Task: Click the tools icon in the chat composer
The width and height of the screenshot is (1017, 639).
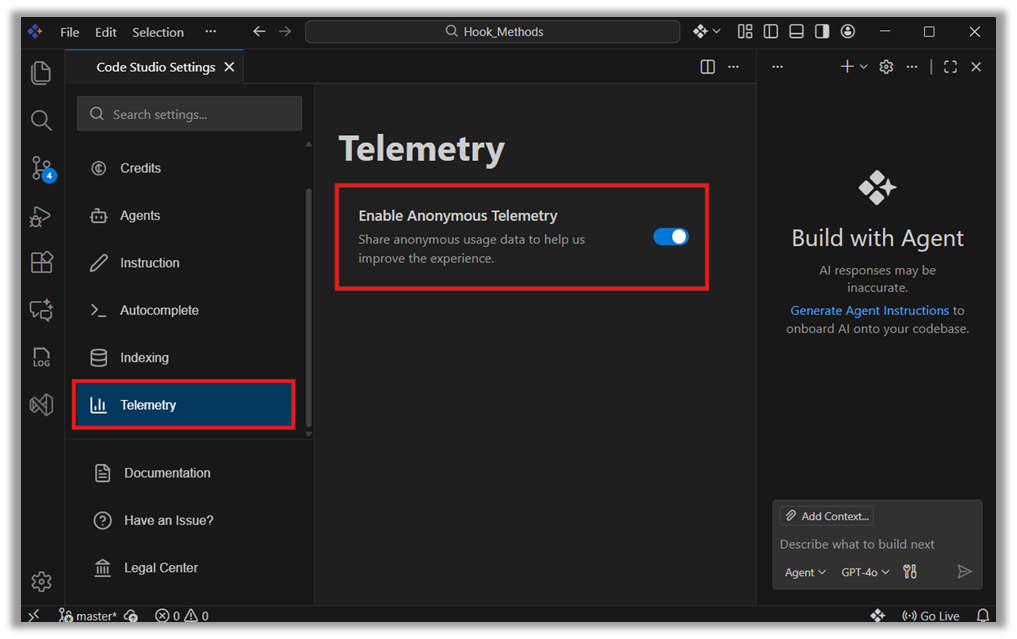Action: (x=909, y=571)
